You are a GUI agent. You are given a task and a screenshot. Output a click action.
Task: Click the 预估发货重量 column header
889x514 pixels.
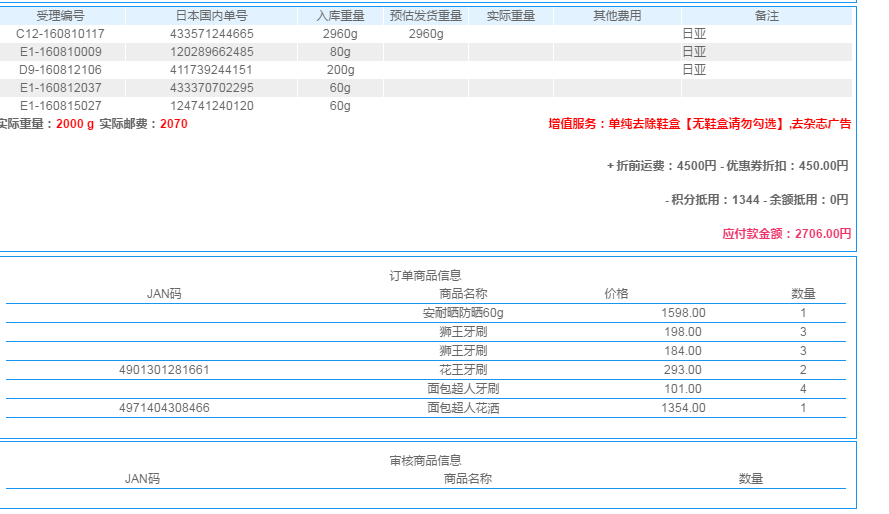click(426, 16)
